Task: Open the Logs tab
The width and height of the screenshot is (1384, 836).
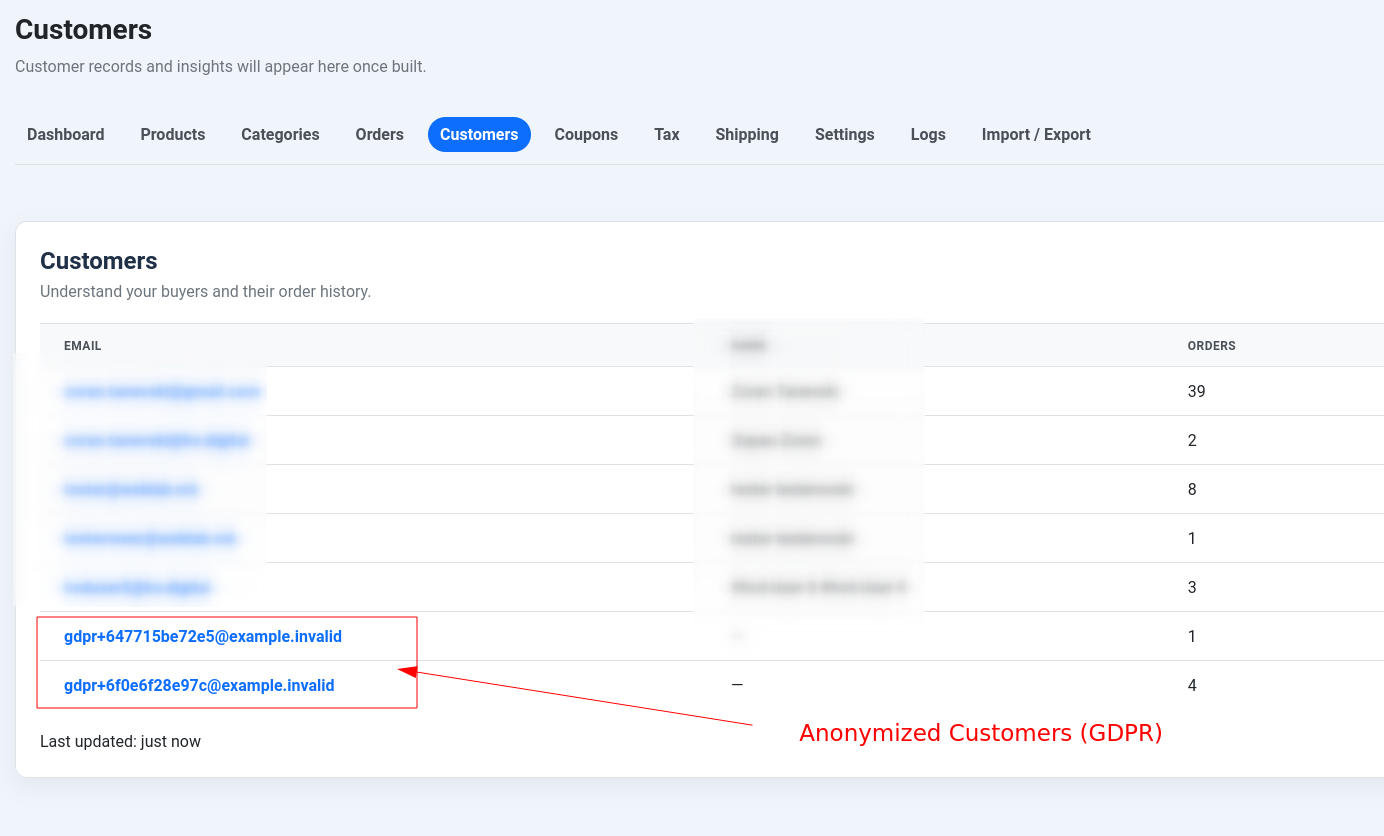Action: coord(928,134)
